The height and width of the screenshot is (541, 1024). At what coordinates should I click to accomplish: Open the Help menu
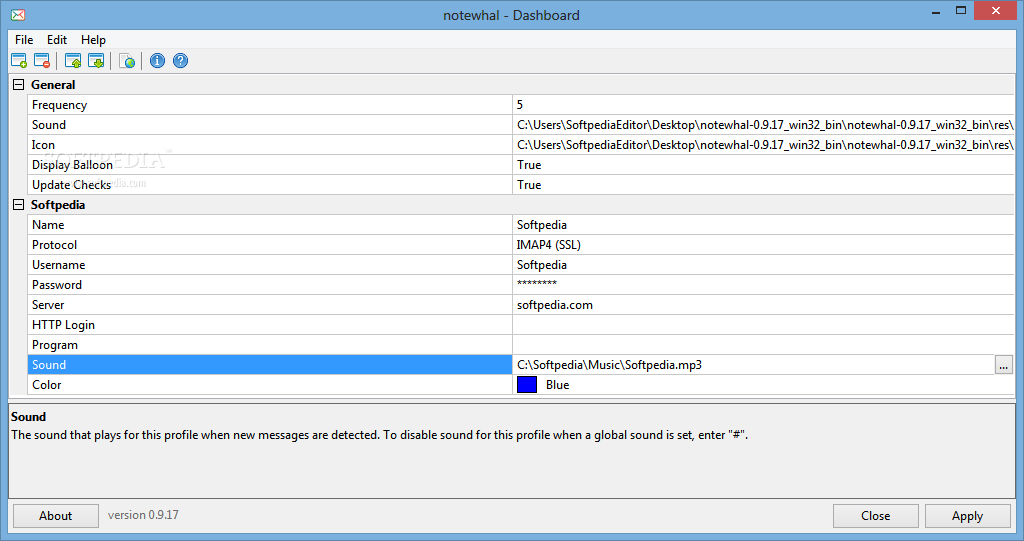click(93, 40)
